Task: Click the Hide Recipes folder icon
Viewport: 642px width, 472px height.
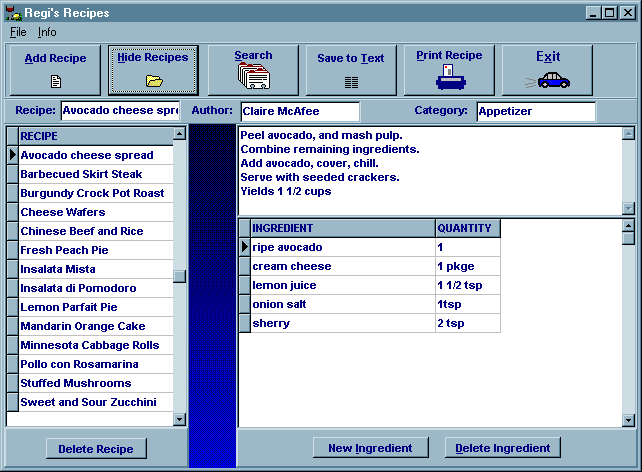Action: [154, 81]
